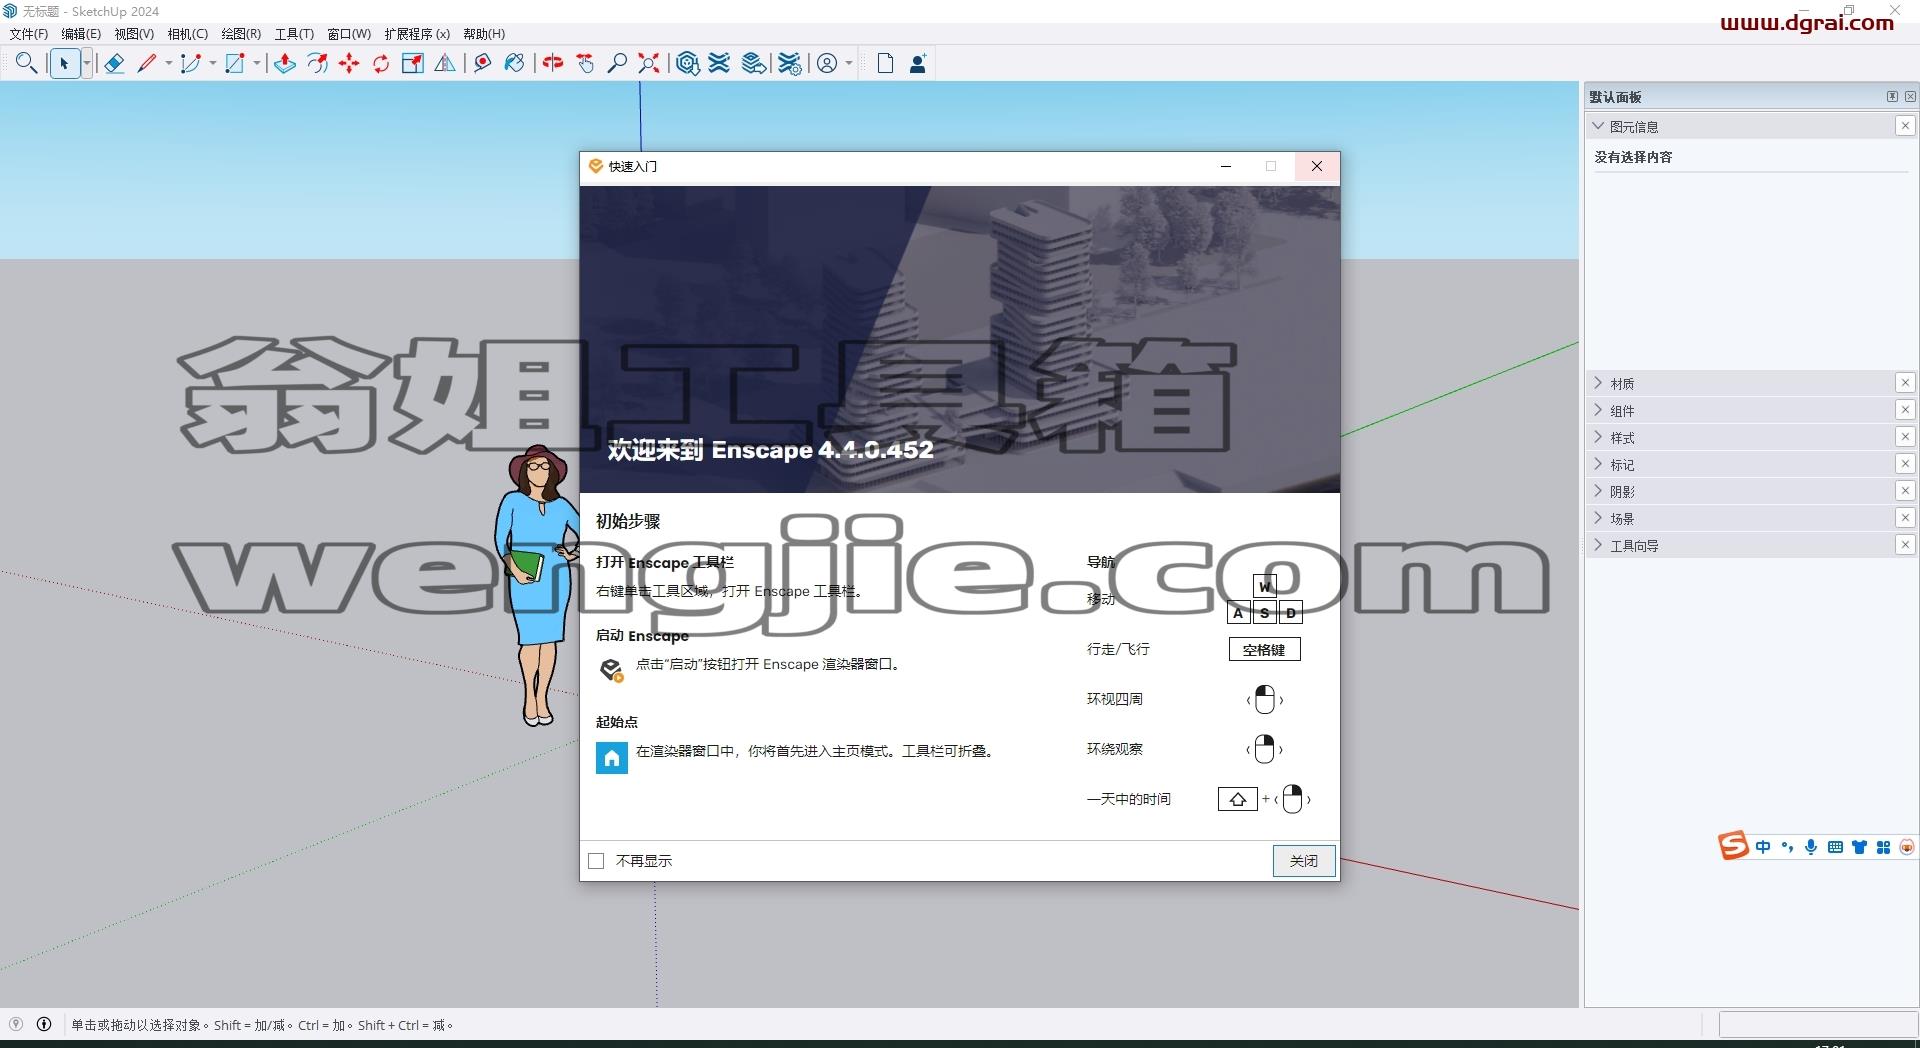Click the status bar info icon

click(x=44, y=1024)
